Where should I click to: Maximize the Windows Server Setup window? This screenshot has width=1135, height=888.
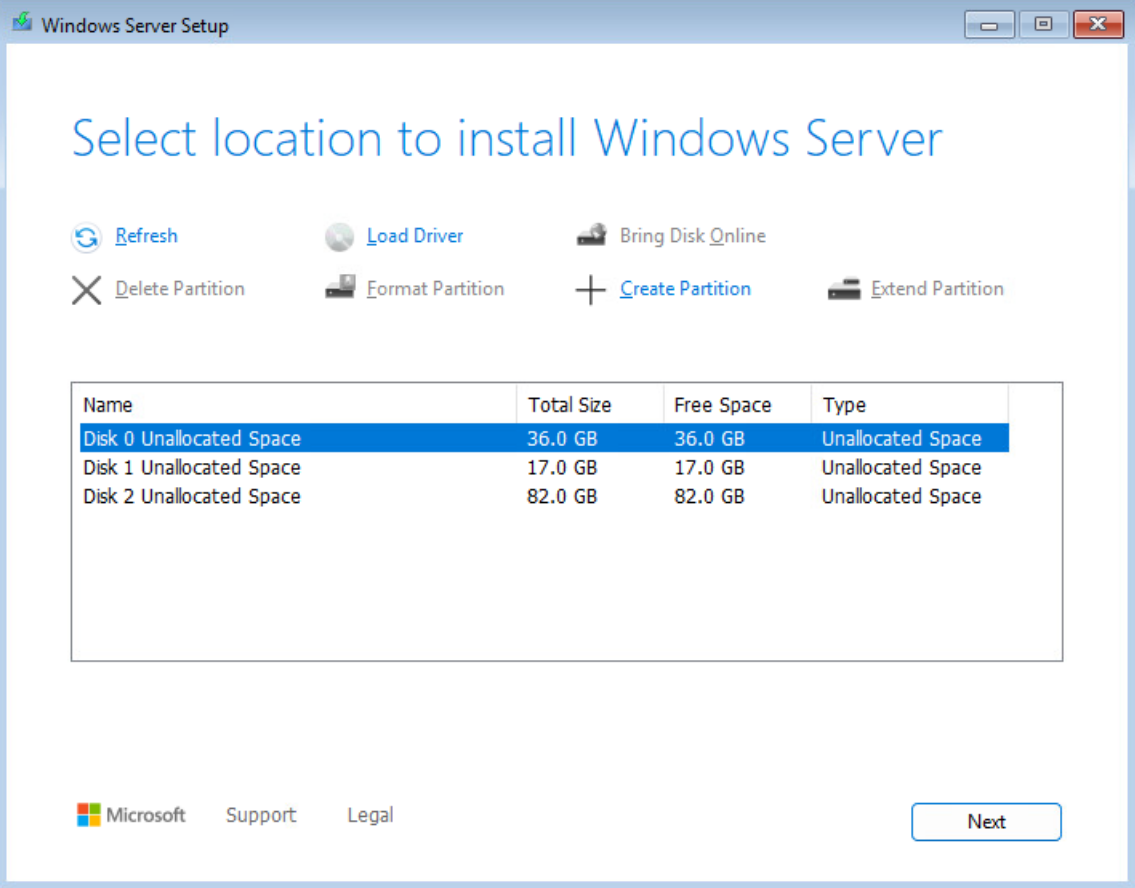tap(1043, 25)
